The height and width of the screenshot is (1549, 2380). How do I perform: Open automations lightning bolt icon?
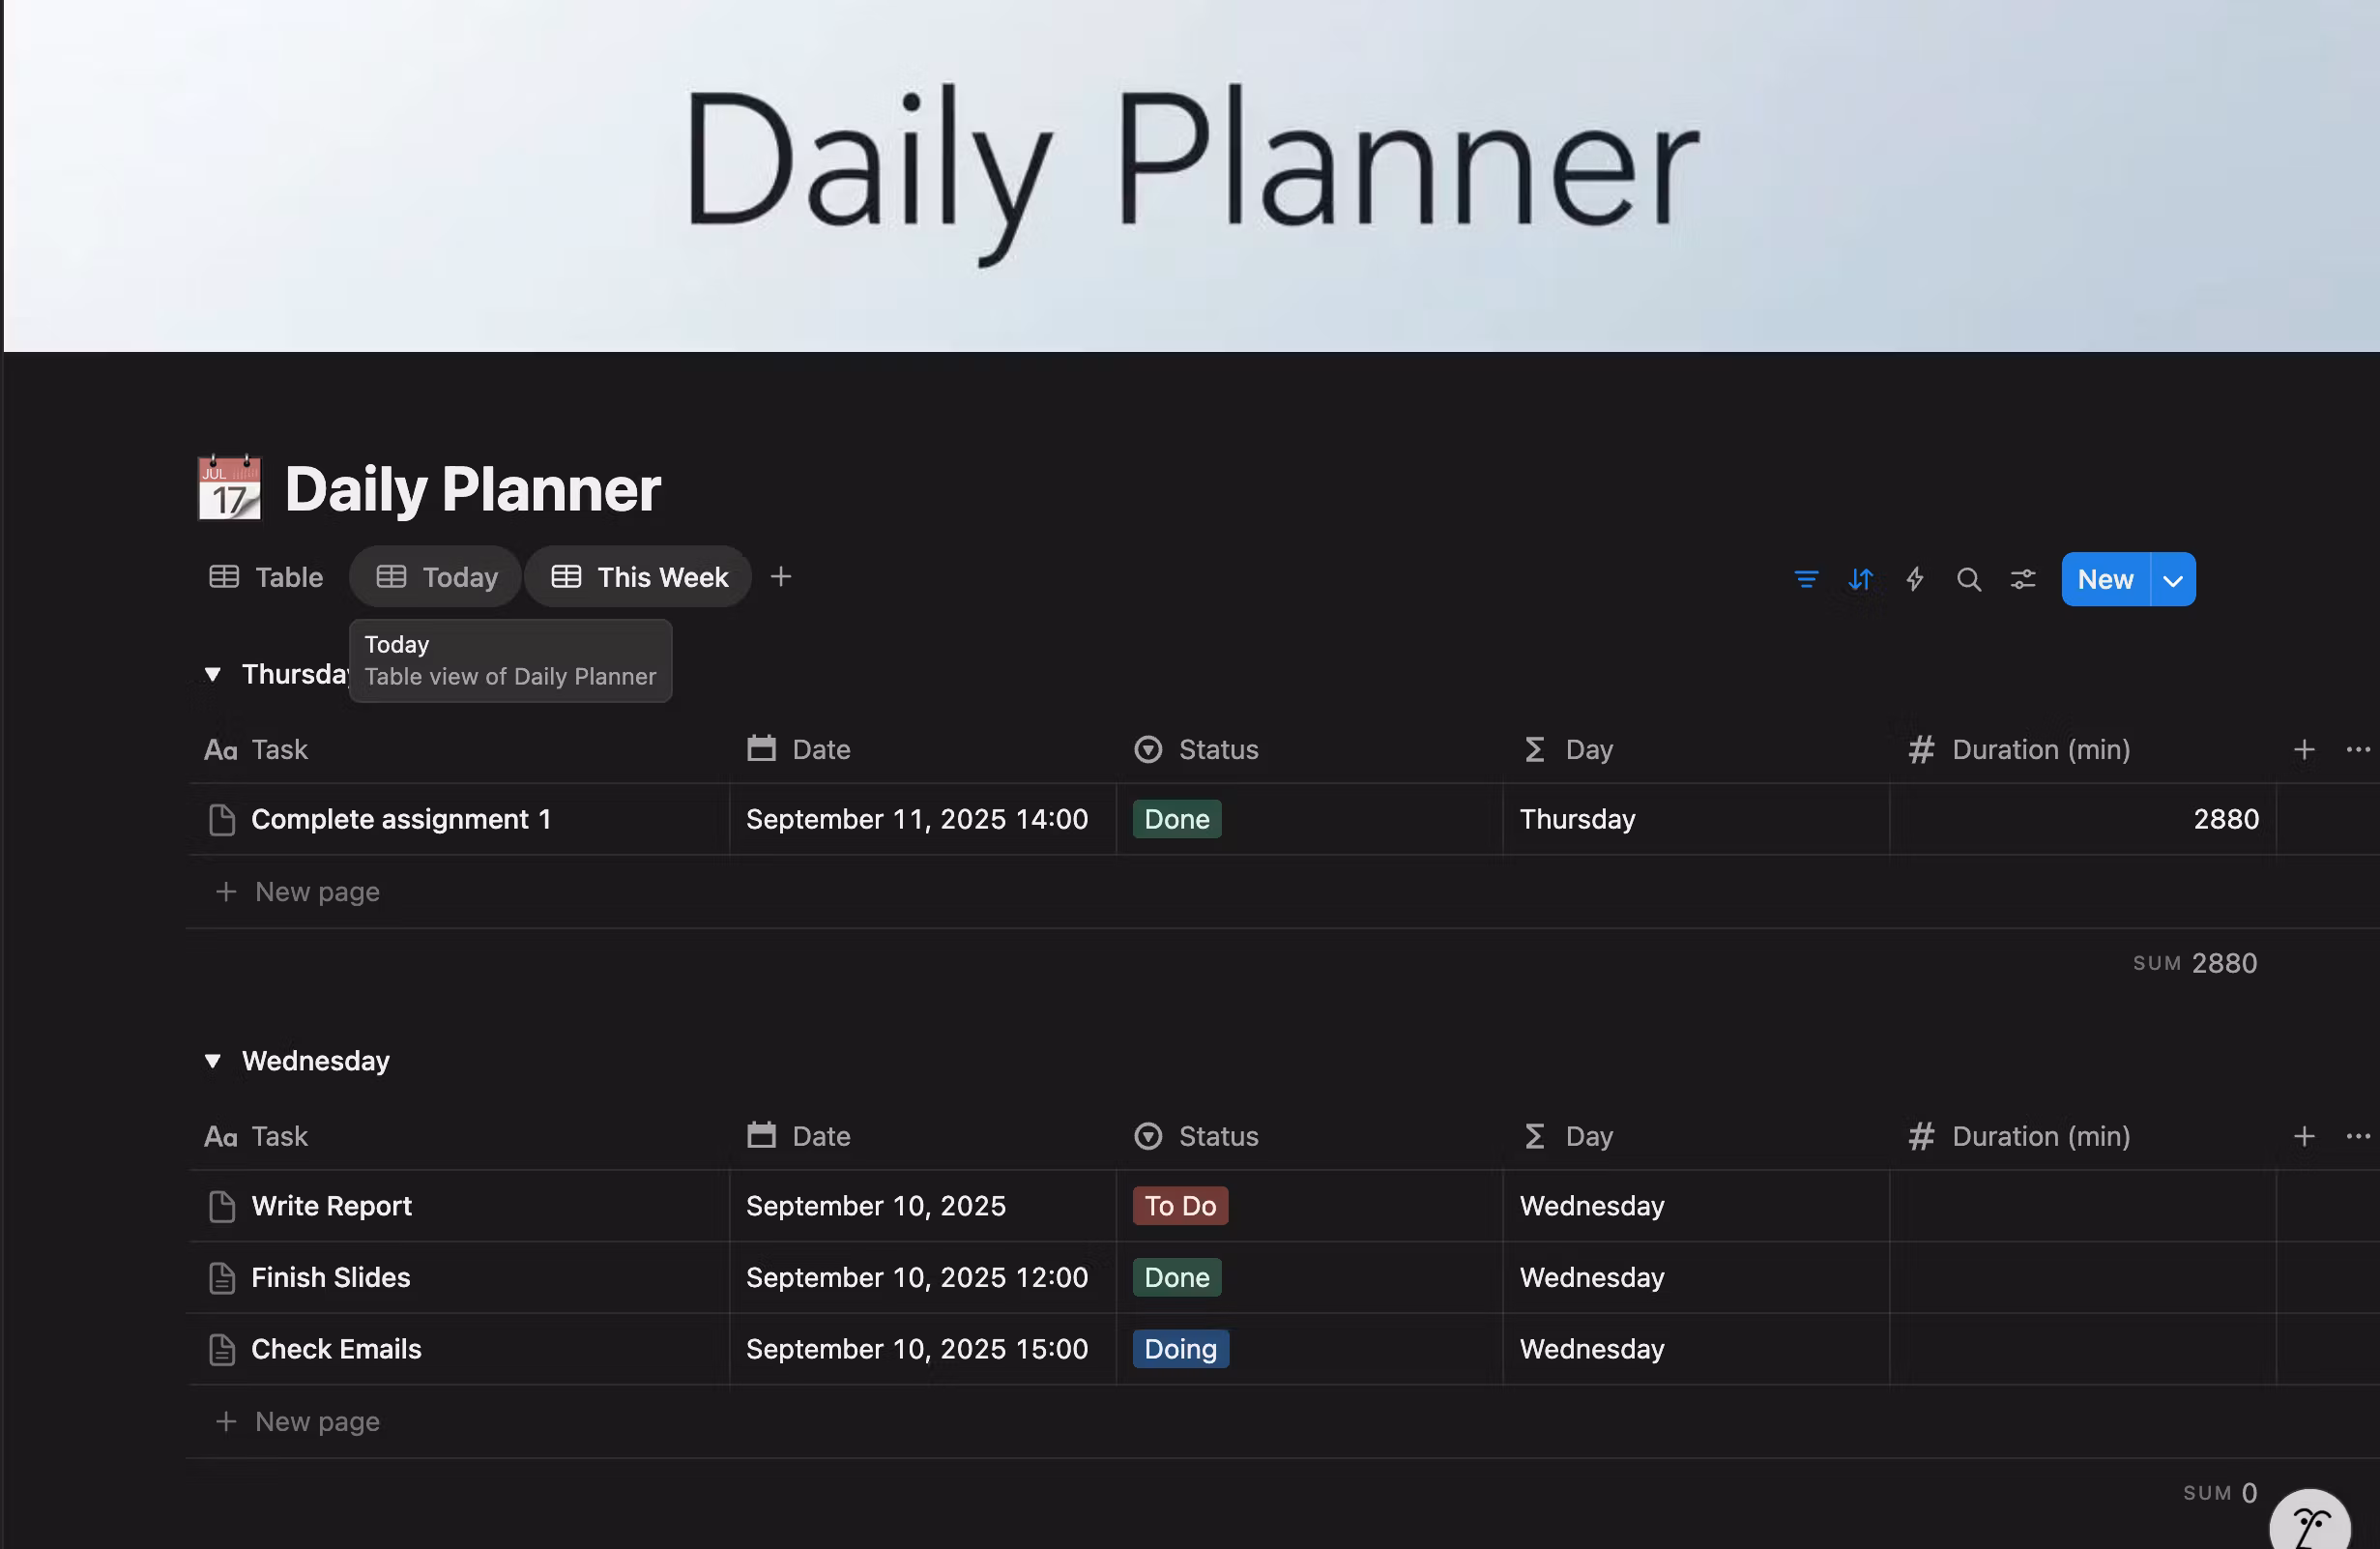pyautogui.click(x=1914, y=579)
